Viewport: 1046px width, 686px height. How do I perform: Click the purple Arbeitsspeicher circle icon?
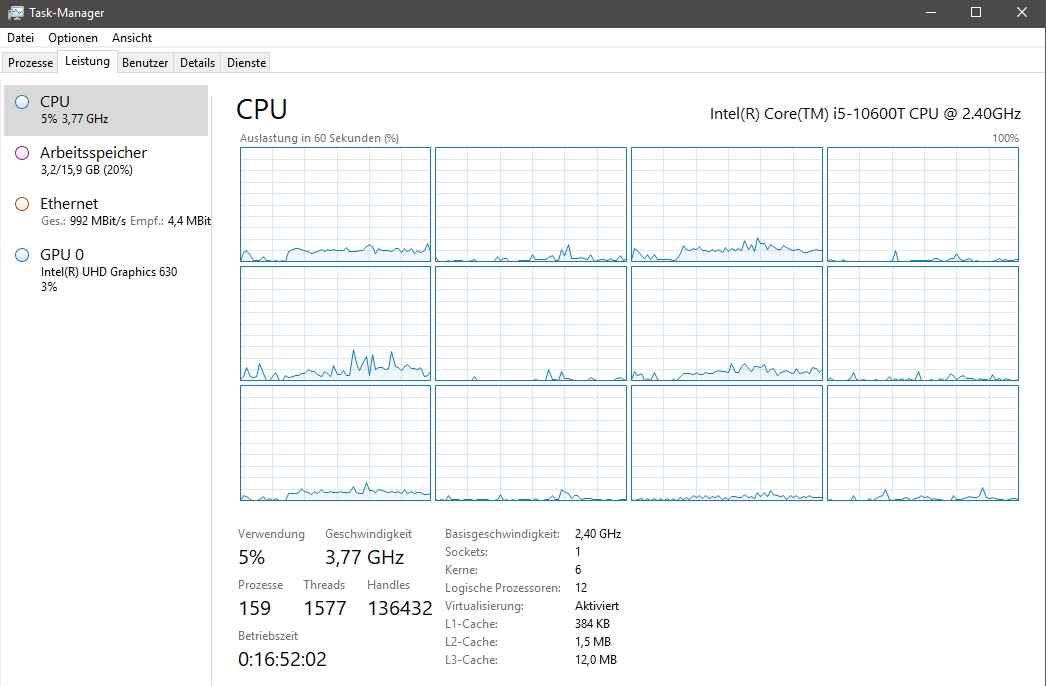tap(22, 153)
